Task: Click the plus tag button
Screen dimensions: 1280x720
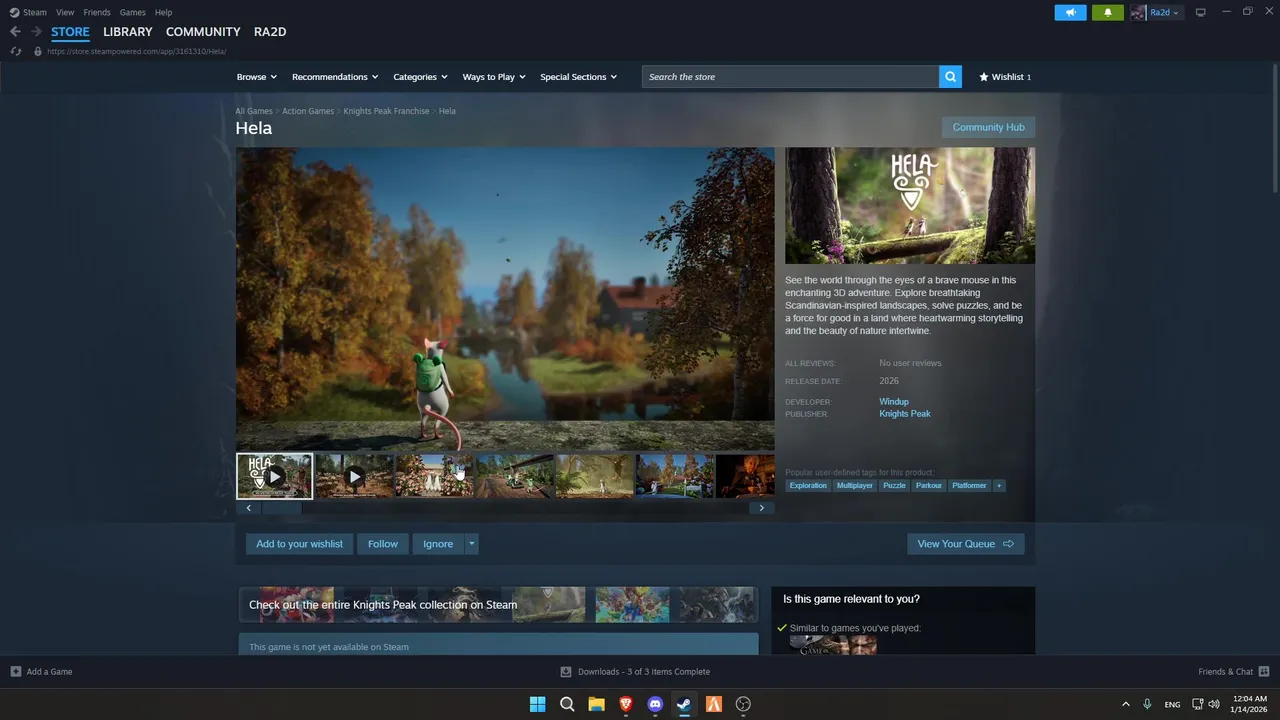Action: click(x=999, y=485)
